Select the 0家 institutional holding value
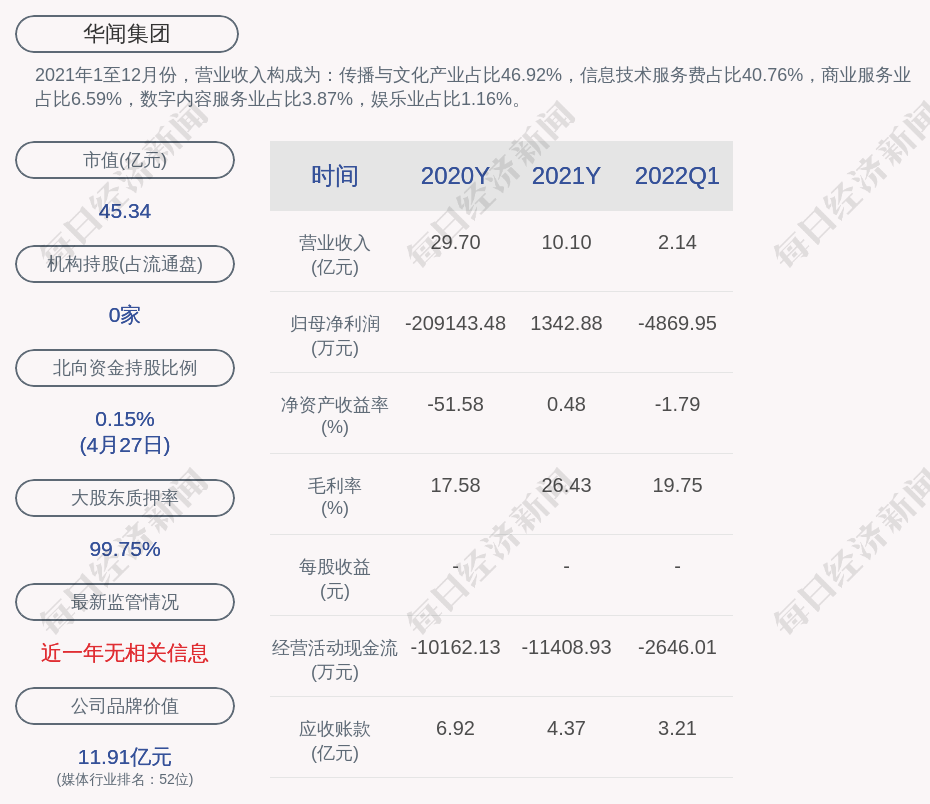Screen dimensions: 930x804 click(x=125, y=315)
